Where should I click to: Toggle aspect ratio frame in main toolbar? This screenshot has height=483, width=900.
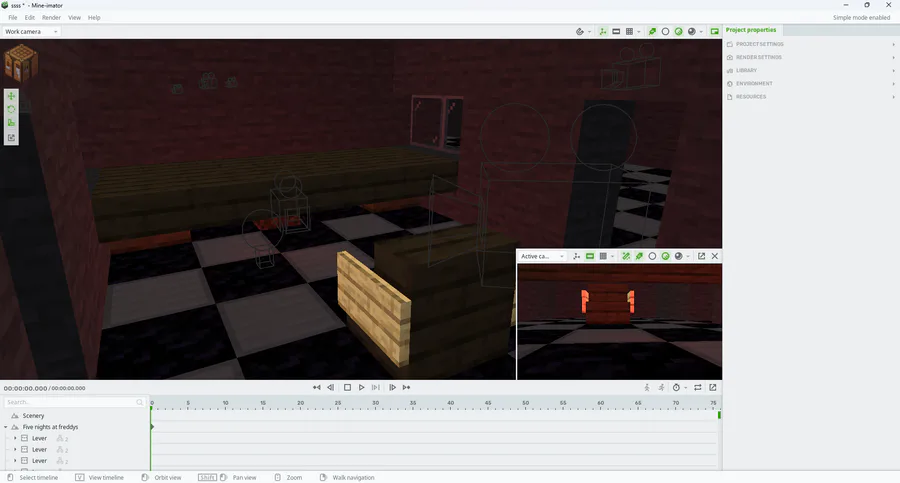pyautogui.click(x=616, y=32)
